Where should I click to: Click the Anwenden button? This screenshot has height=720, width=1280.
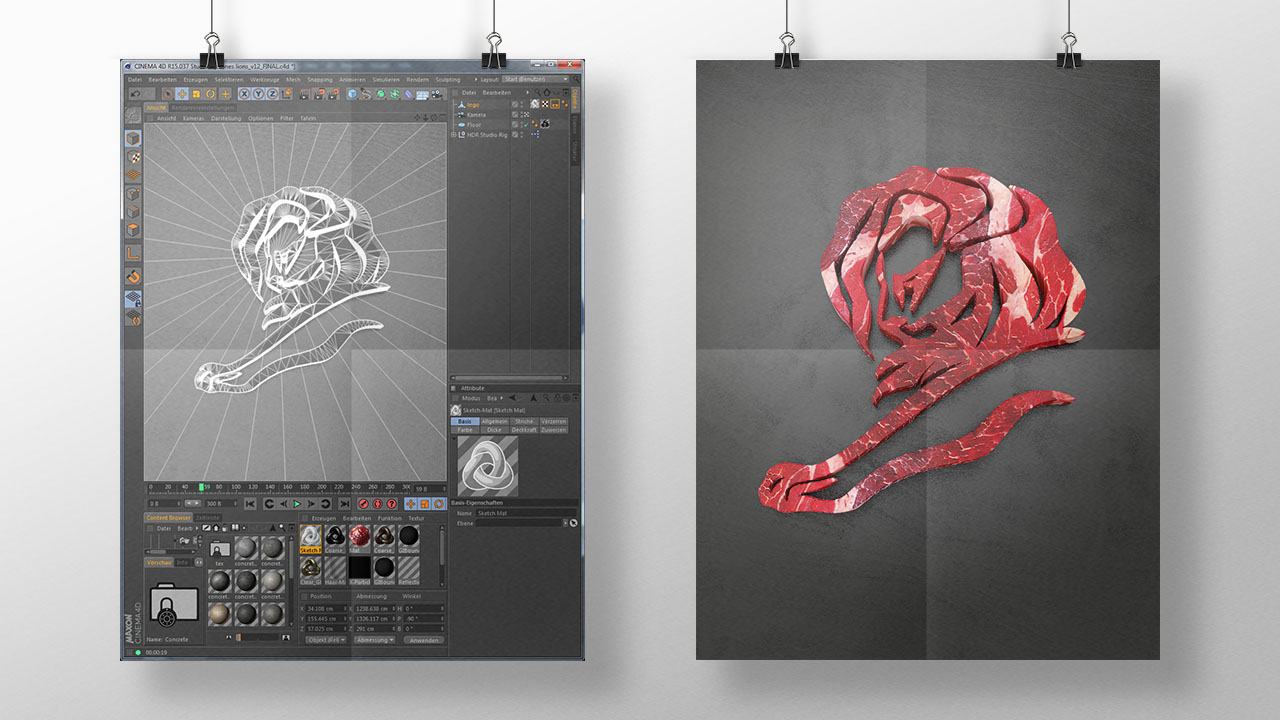pos(423,639)
